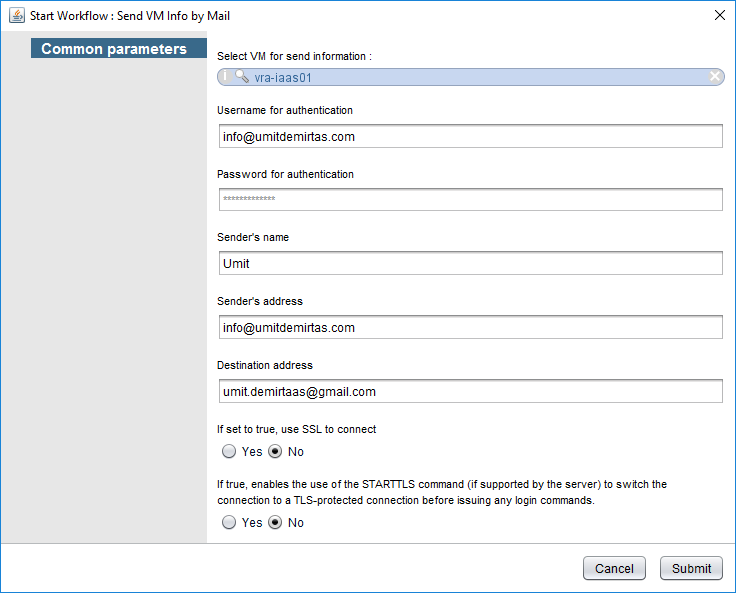
Task: Choose No for the STARTTLS option
Action: coord(275,522)
